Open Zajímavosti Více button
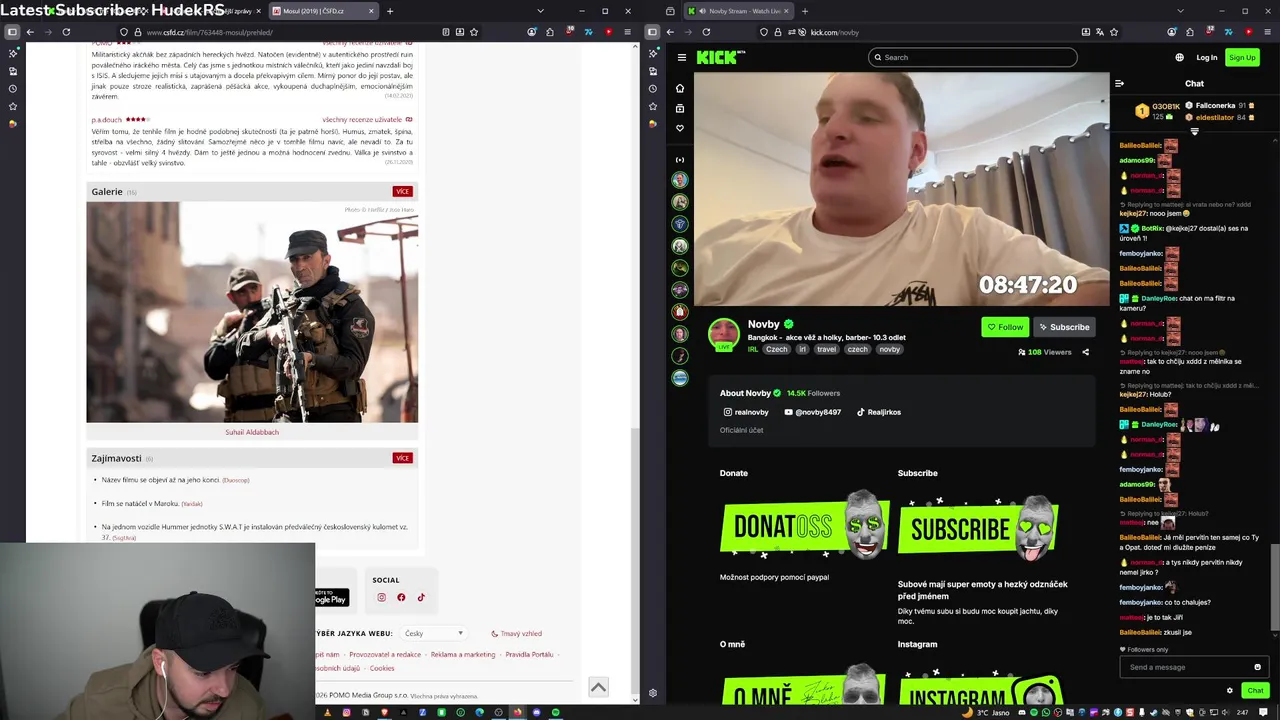 (402, 458)
